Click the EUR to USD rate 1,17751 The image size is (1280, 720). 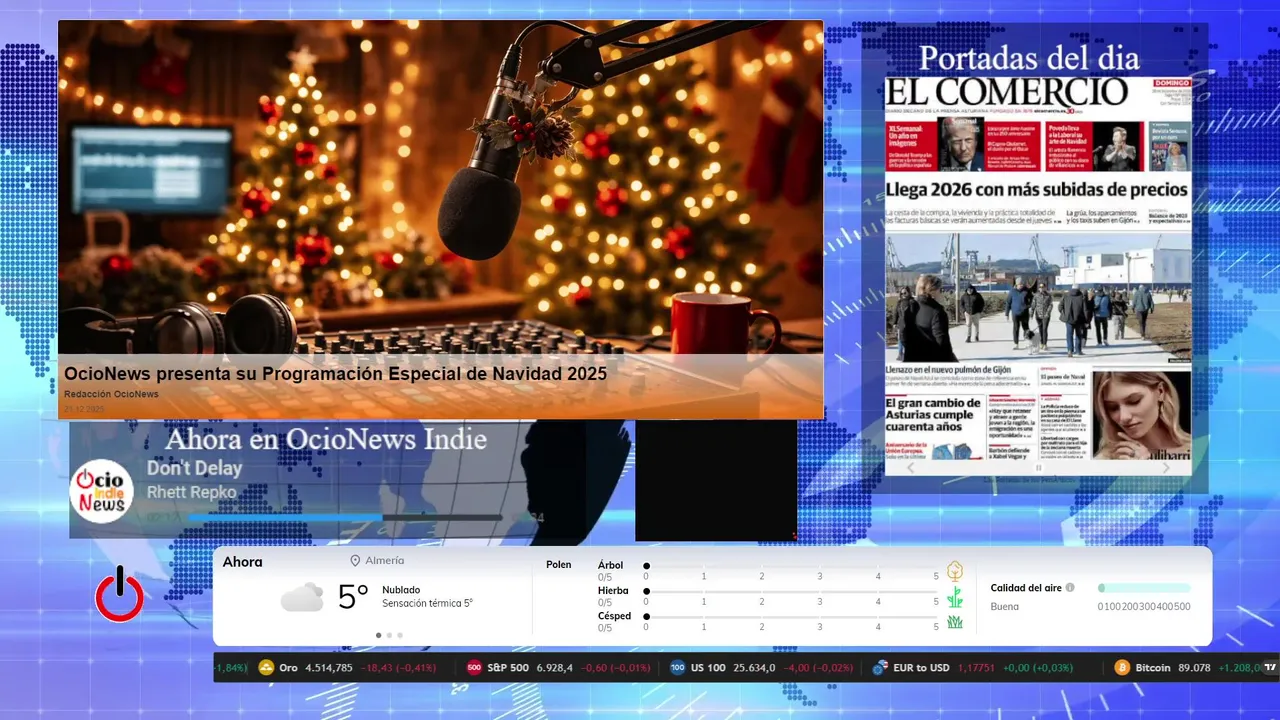coord(976,668)
